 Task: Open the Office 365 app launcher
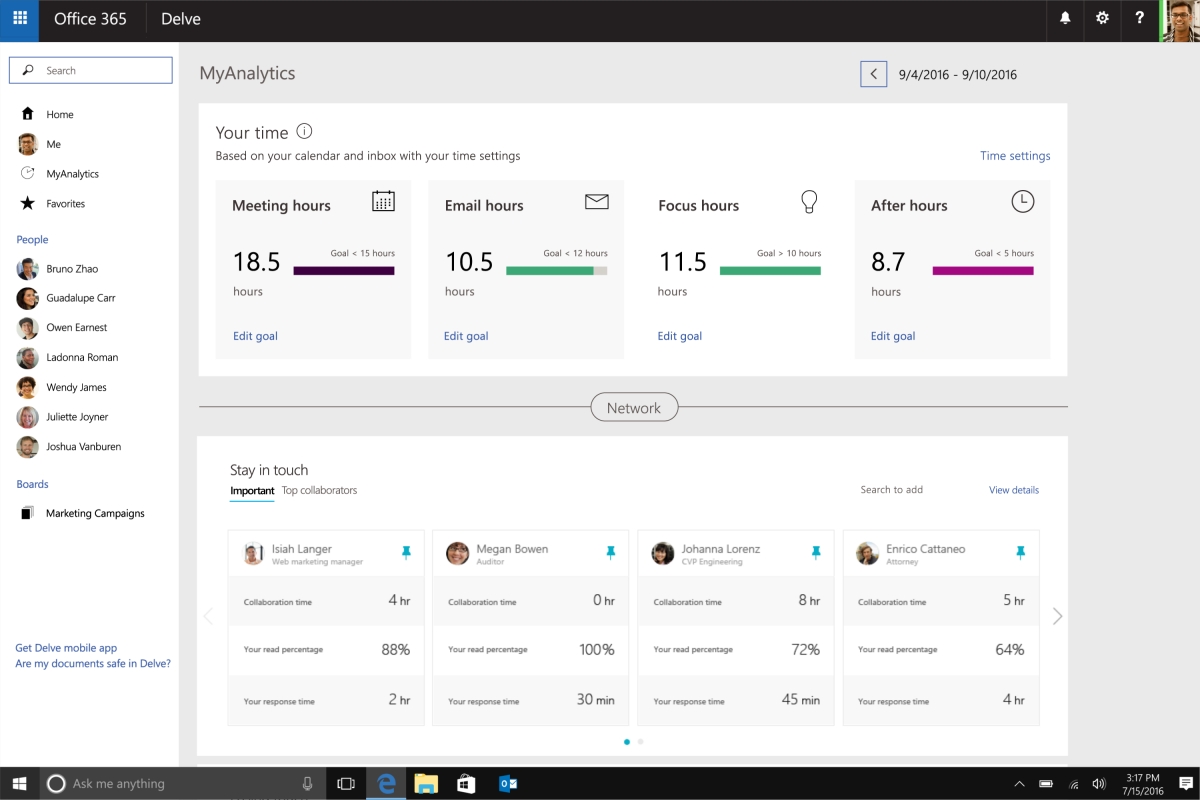[19, 20]
